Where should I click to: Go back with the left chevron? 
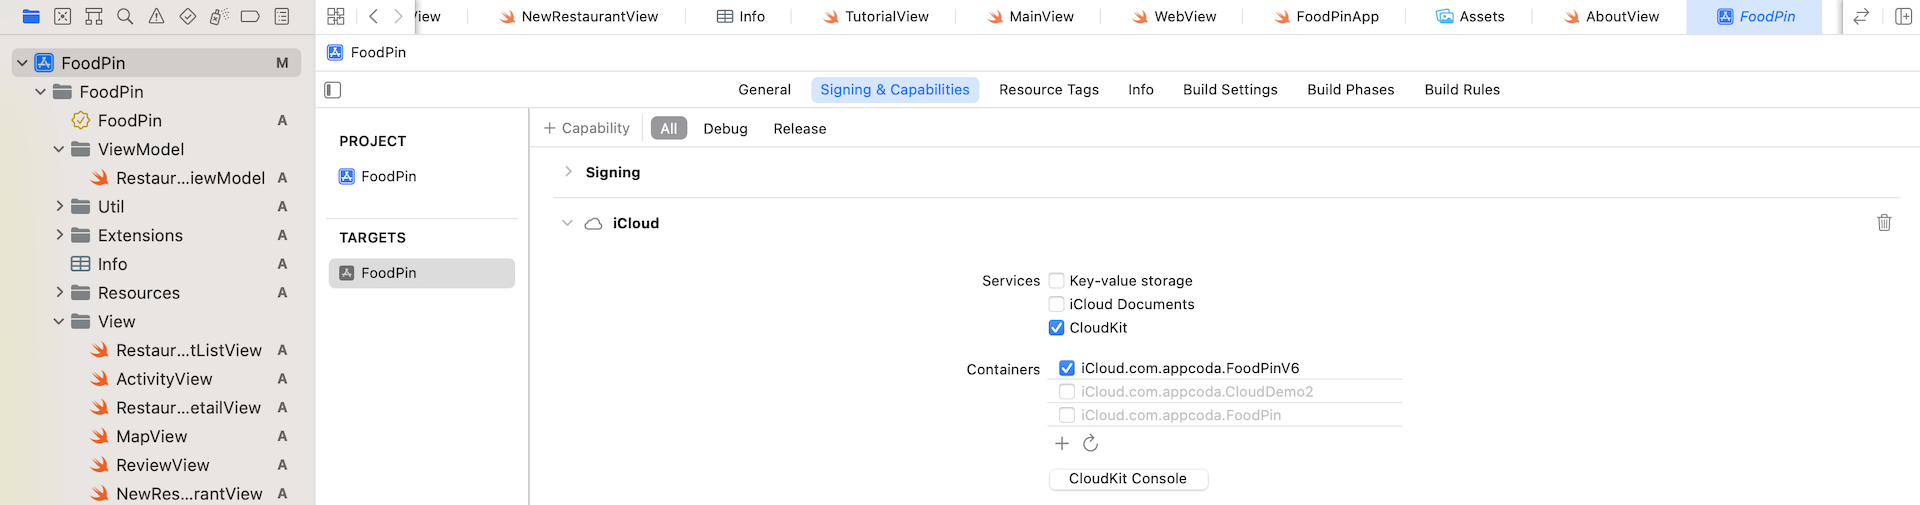coord(373,16)
